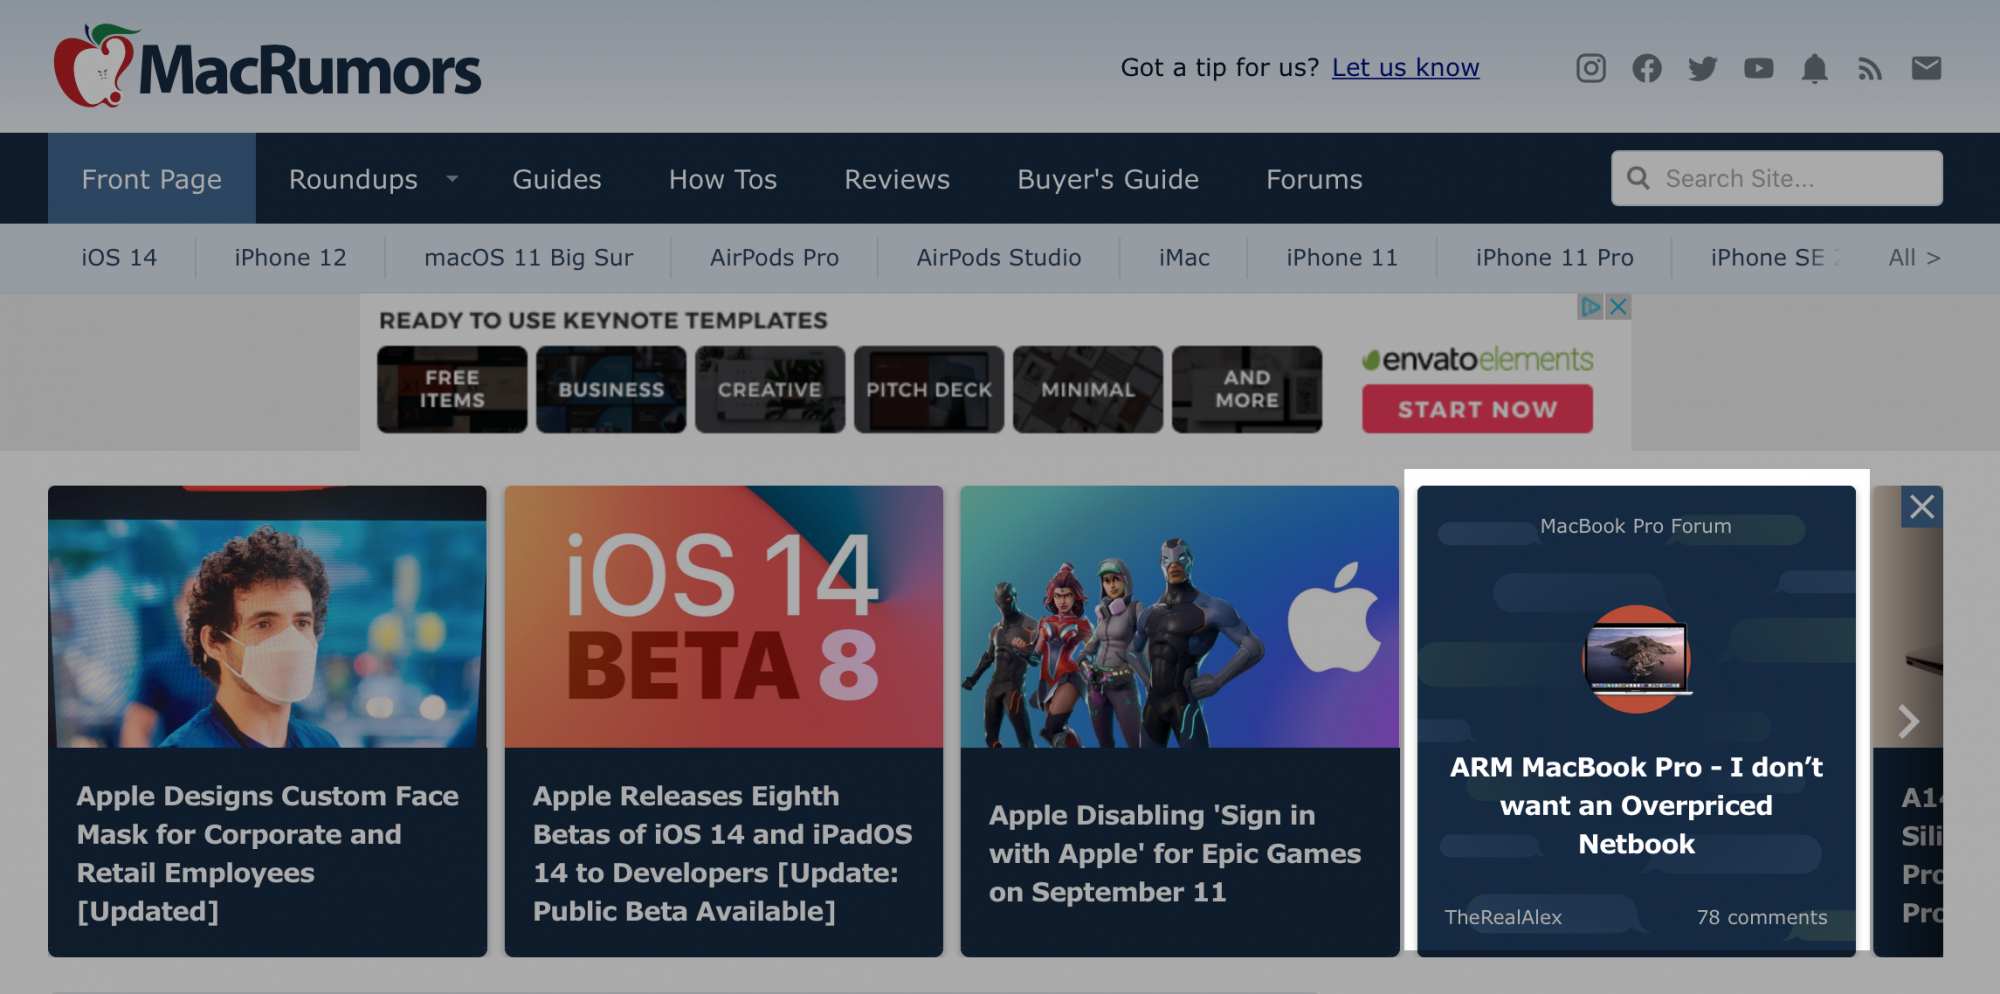This screenshot has width=2000, height=994.
Task: Click the search magnifier icon
Action: (1638, 178)
